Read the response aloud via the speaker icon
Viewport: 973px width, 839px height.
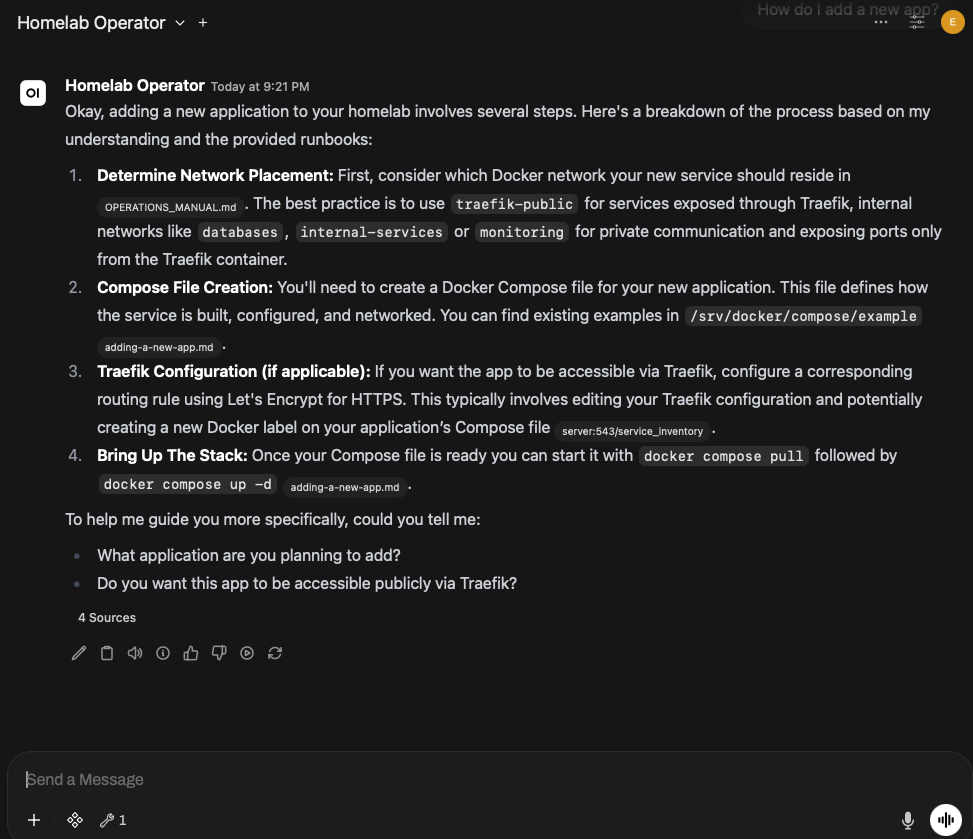pos(135,653)
